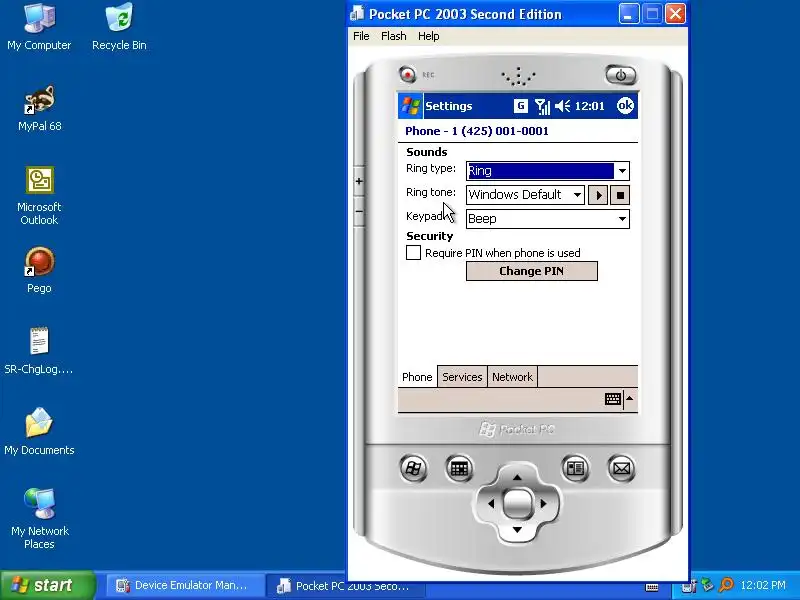Image resolution: width=800 pixels, height=600 pixels.
Task: Click the D-pad down arrow
Action: coord(517,530)
